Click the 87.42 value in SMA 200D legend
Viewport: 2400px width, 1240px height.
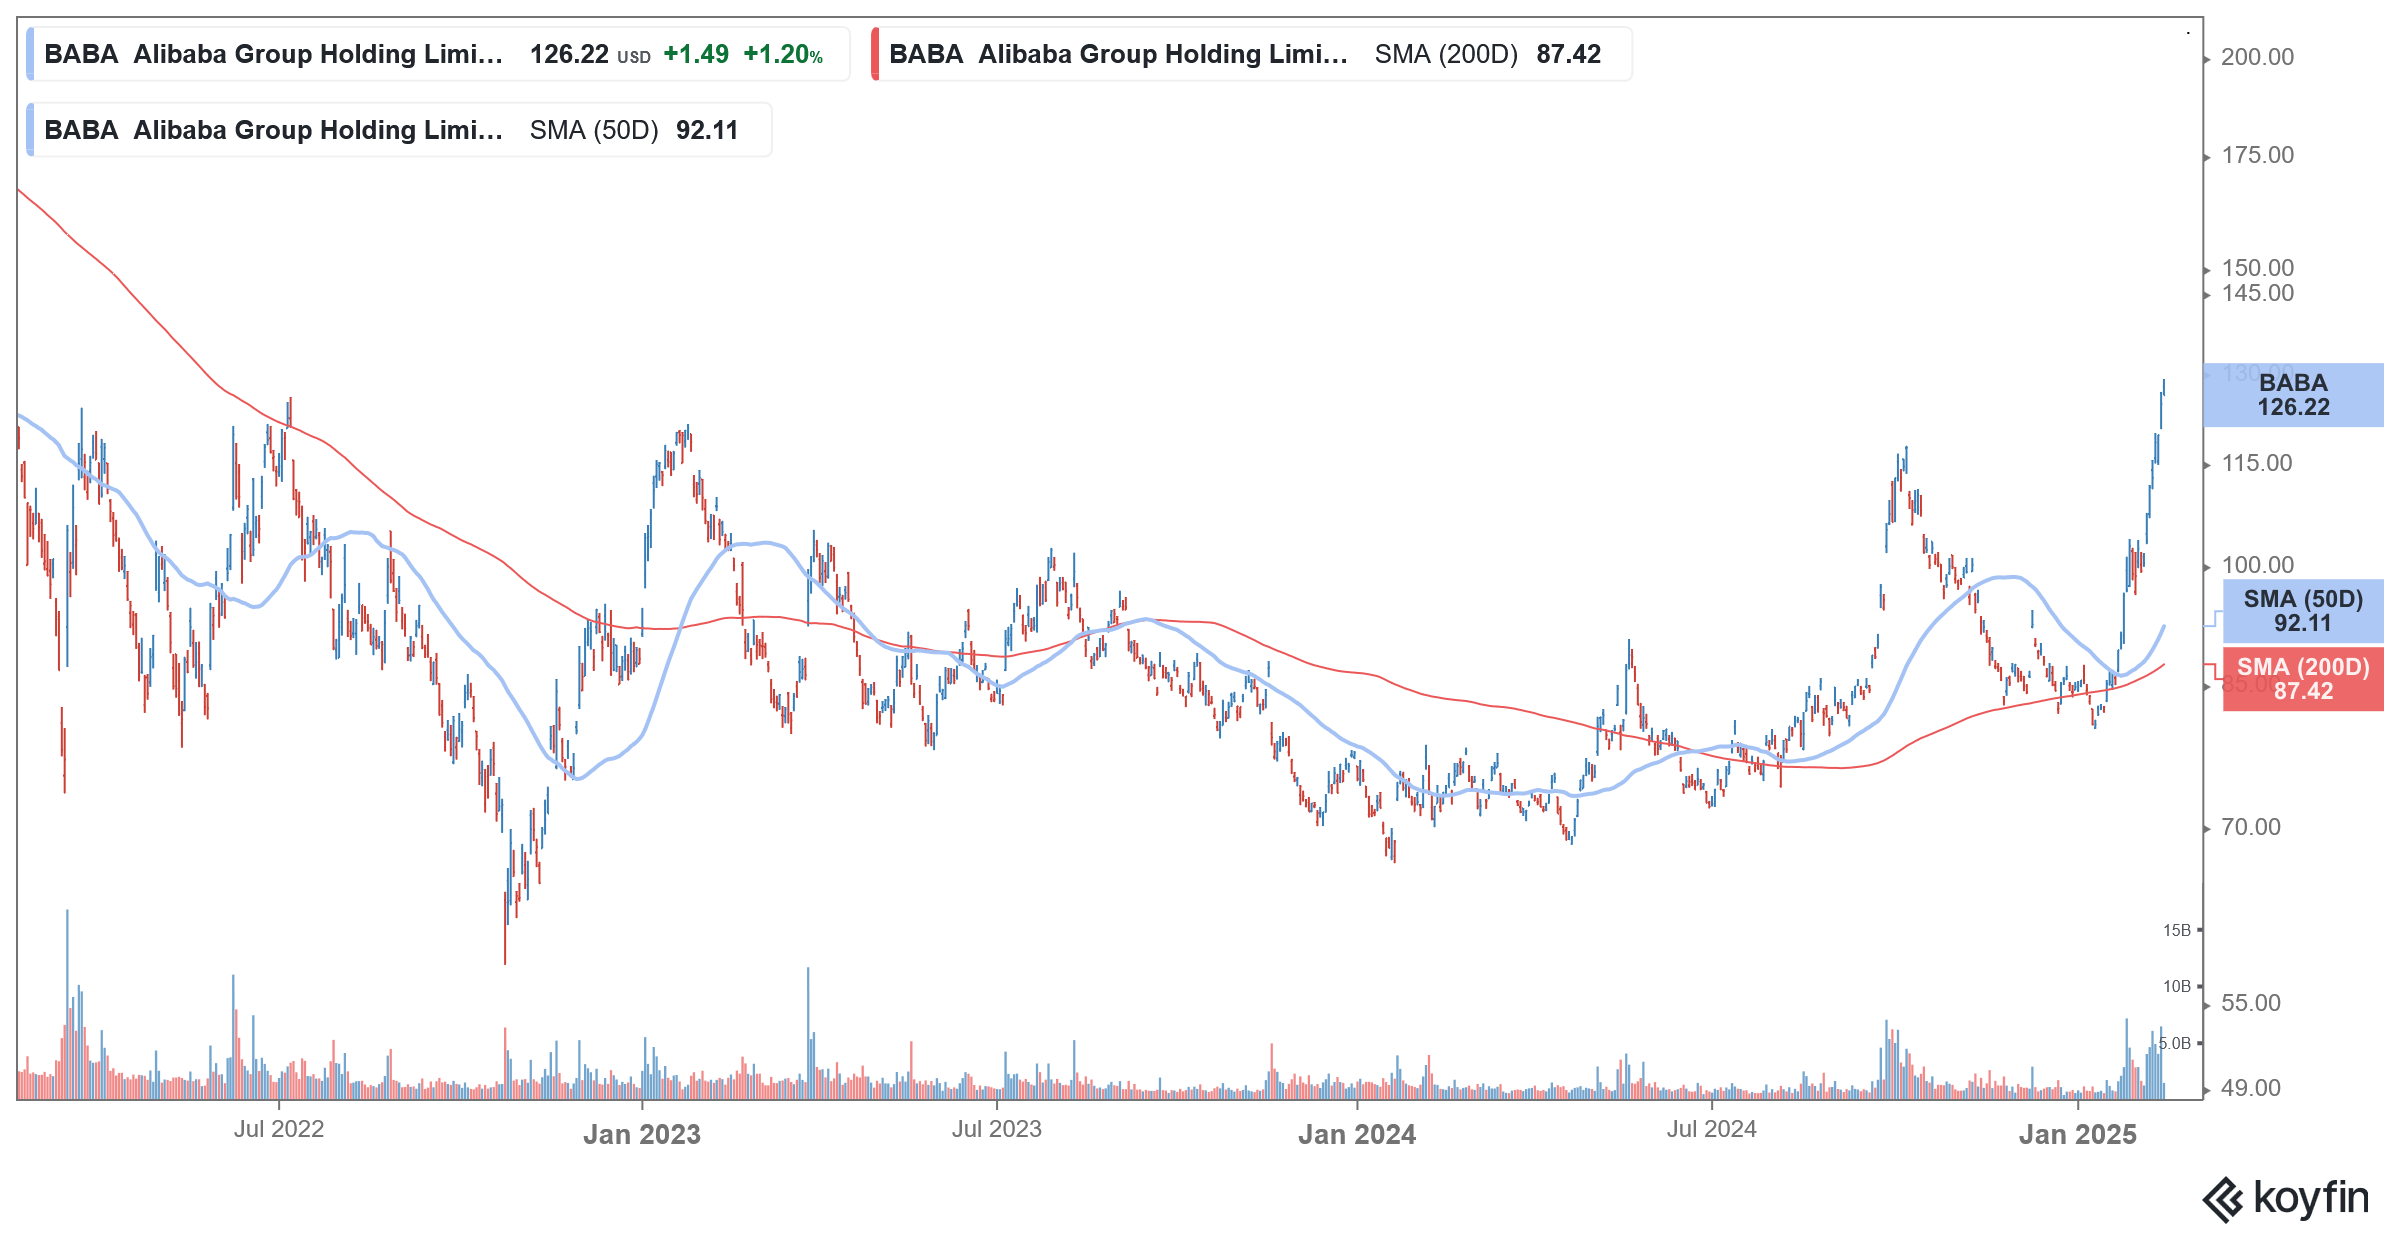point(1569,54)
